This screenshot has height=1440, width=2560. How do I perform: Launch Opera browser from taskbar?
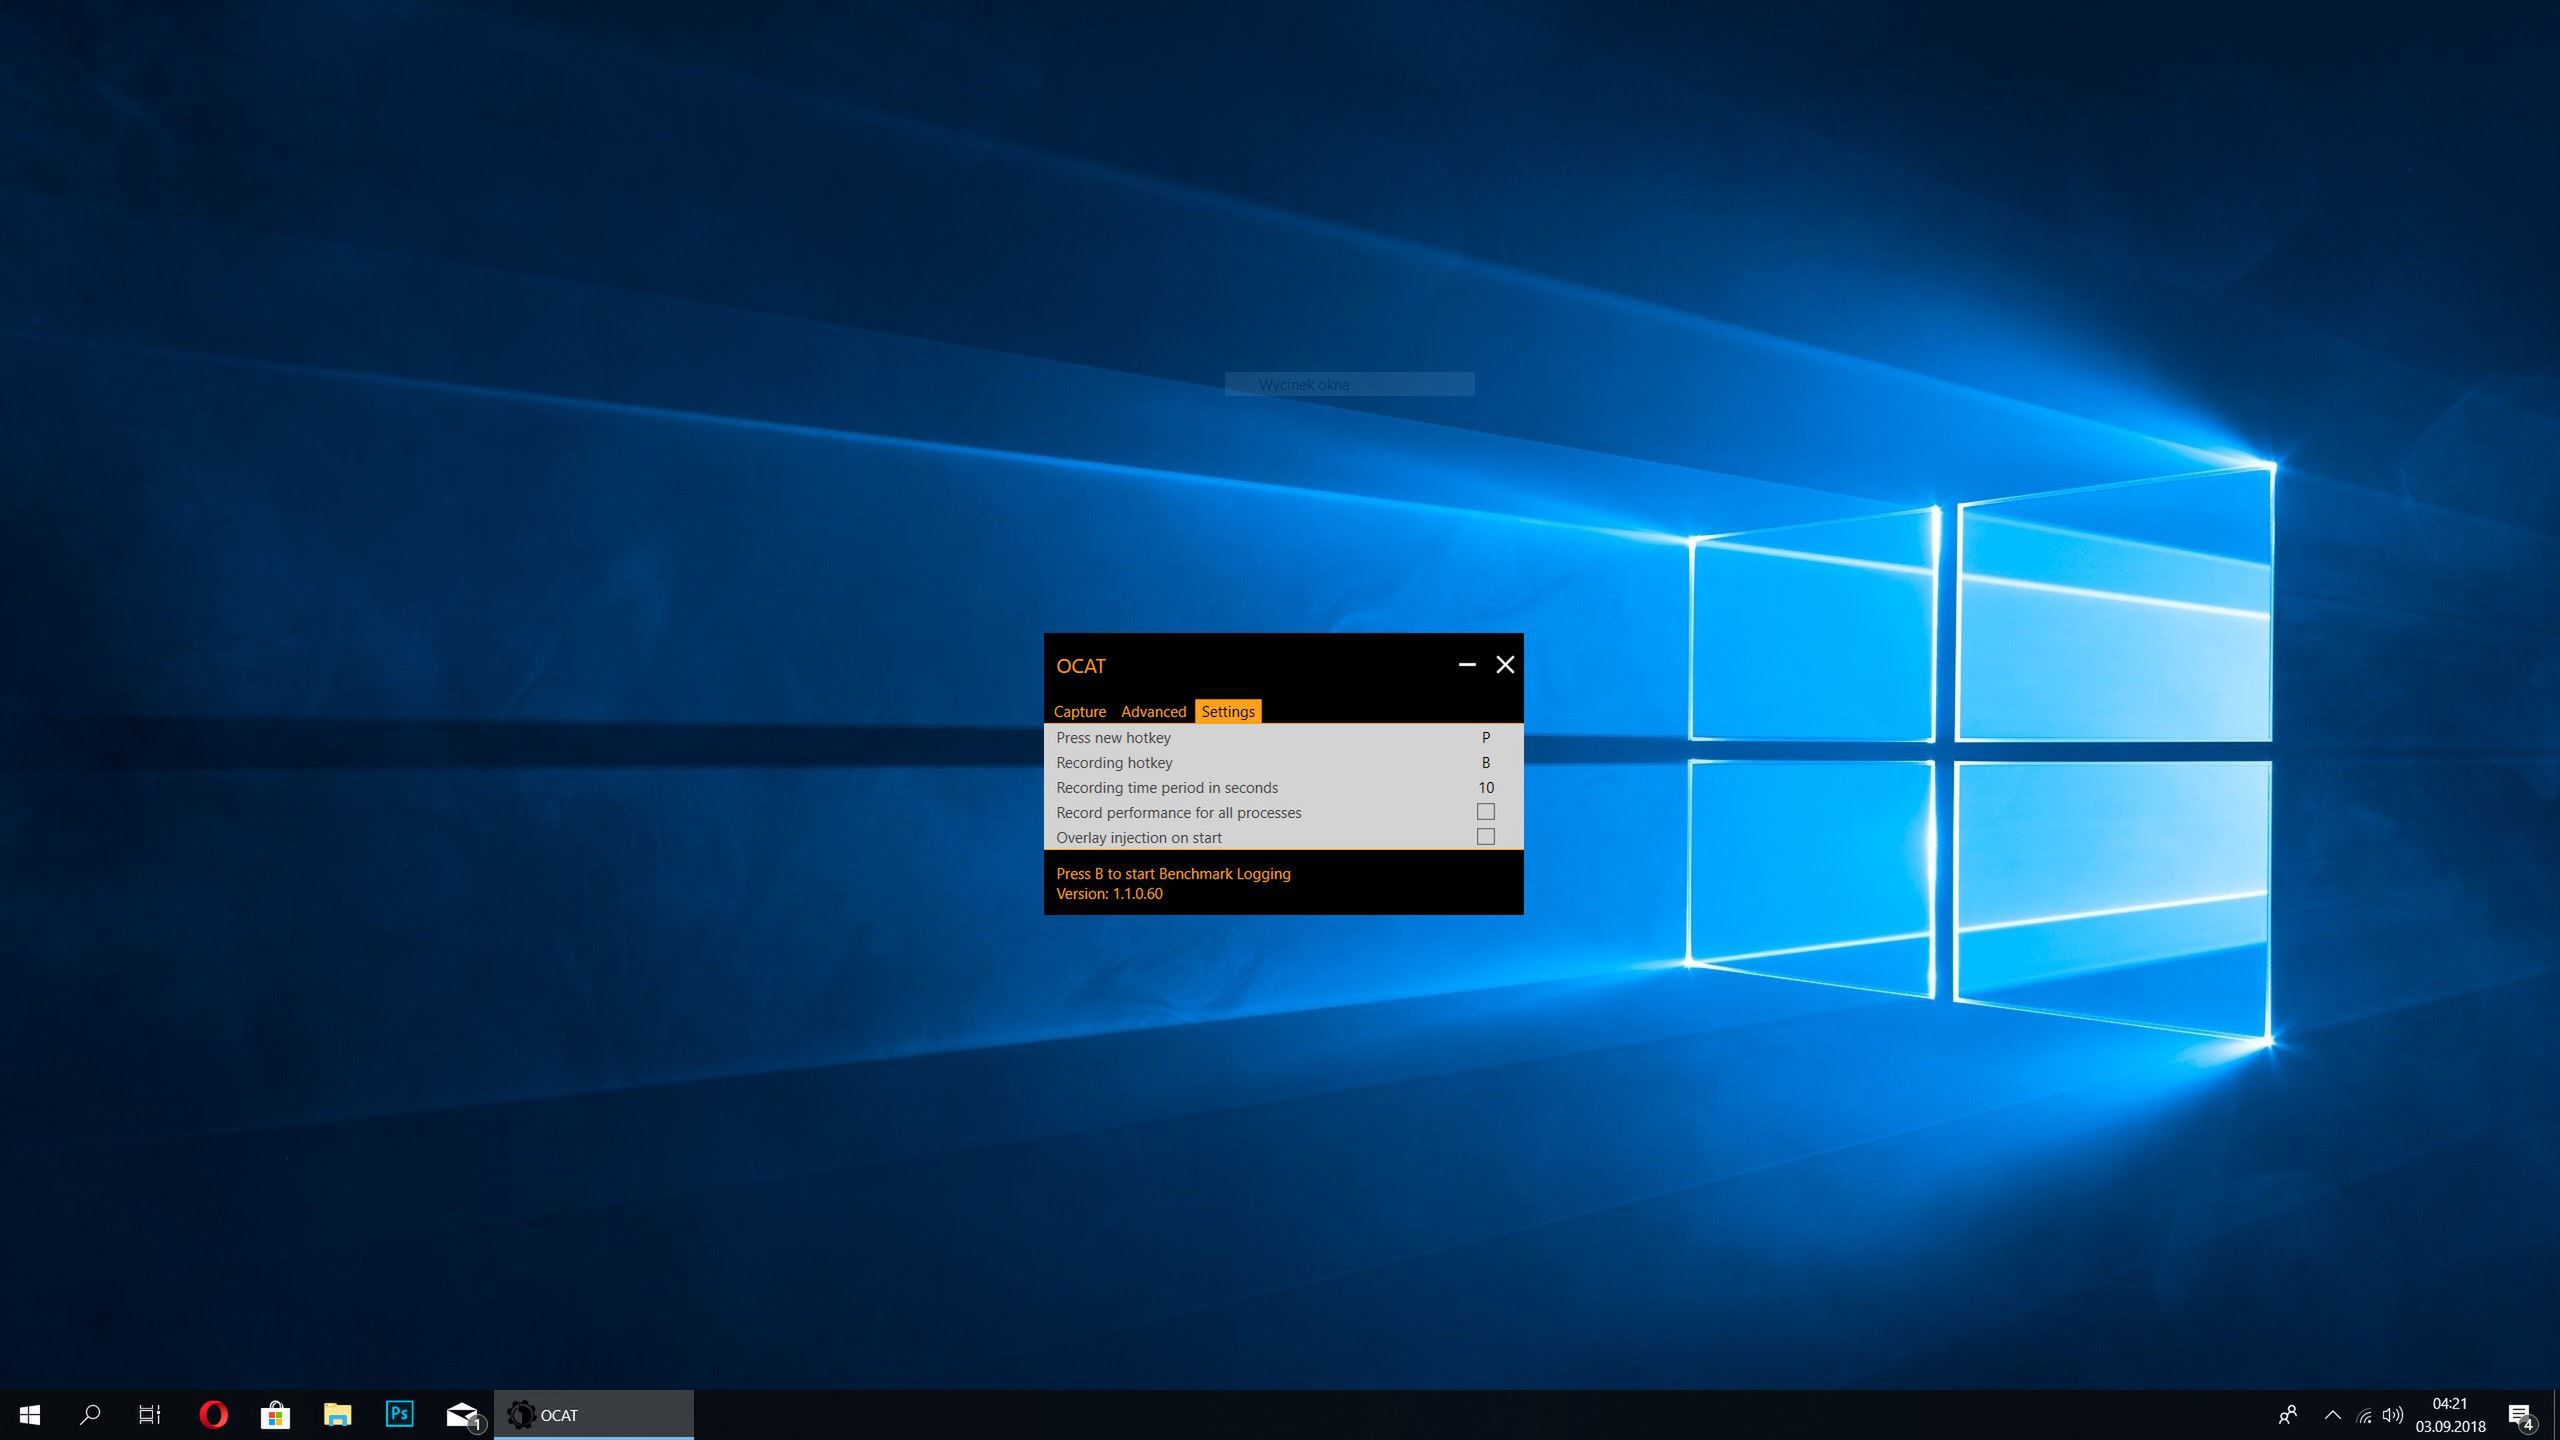(213, 1415)
